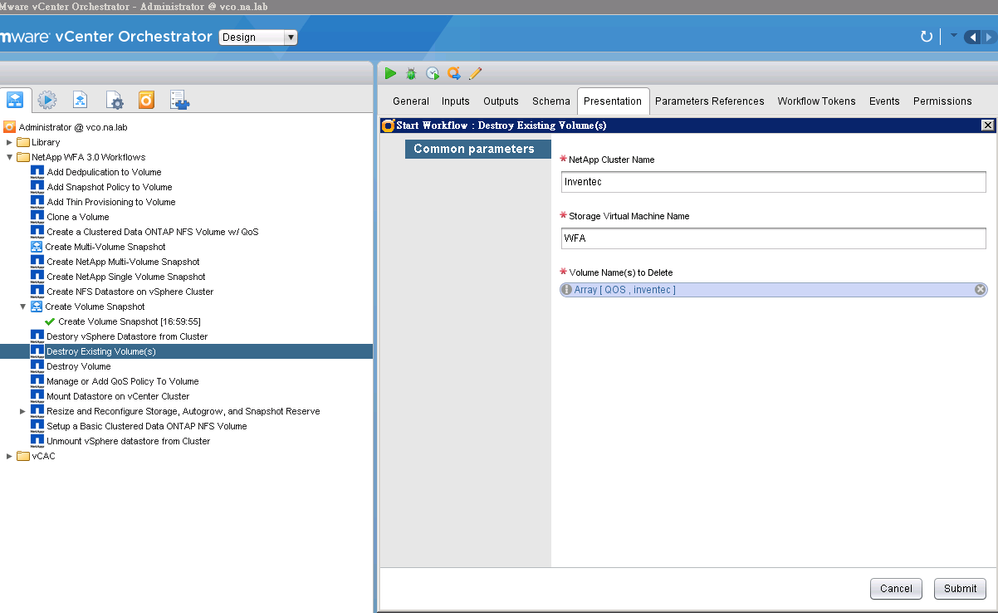Screen dimensions: 998x613
Task: Close the Start Workflow dialog
Action: pyautogui.click(x=987, y=125)
